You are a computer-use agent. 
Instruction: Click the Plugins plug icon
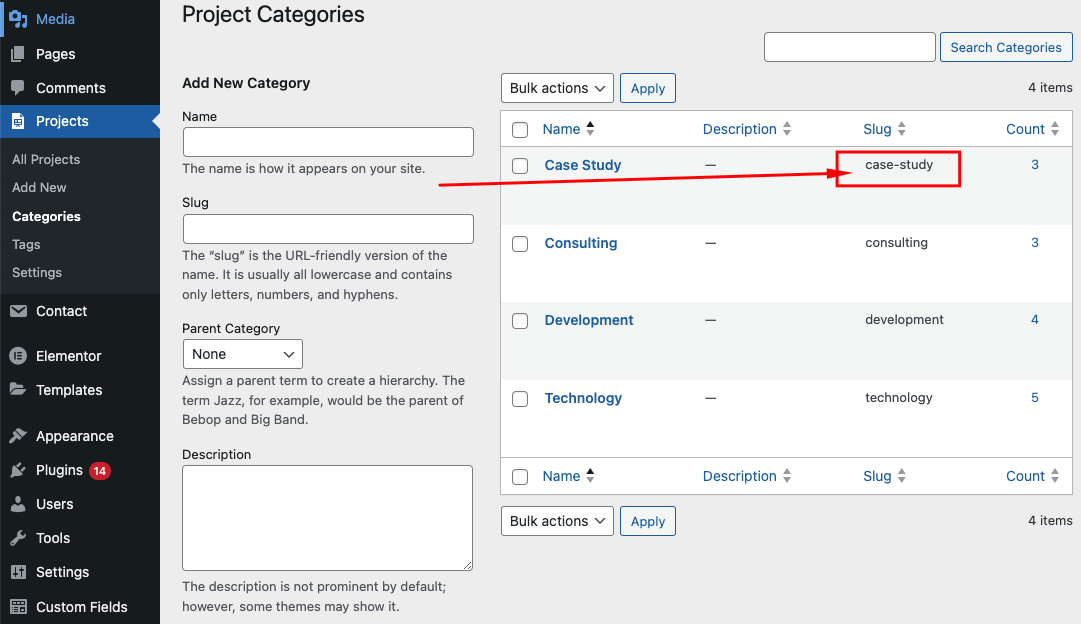pos(18,470)
